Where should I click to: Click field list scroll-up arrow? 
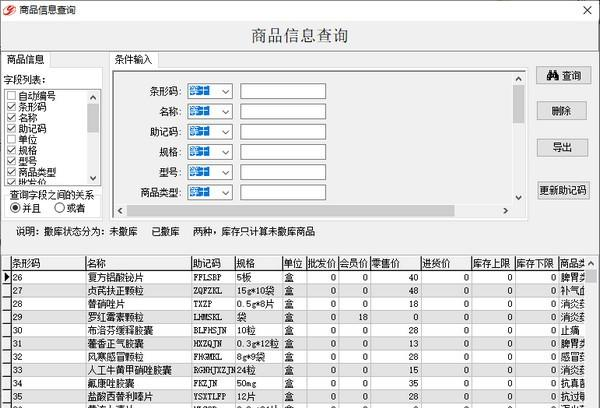[93, 98]
